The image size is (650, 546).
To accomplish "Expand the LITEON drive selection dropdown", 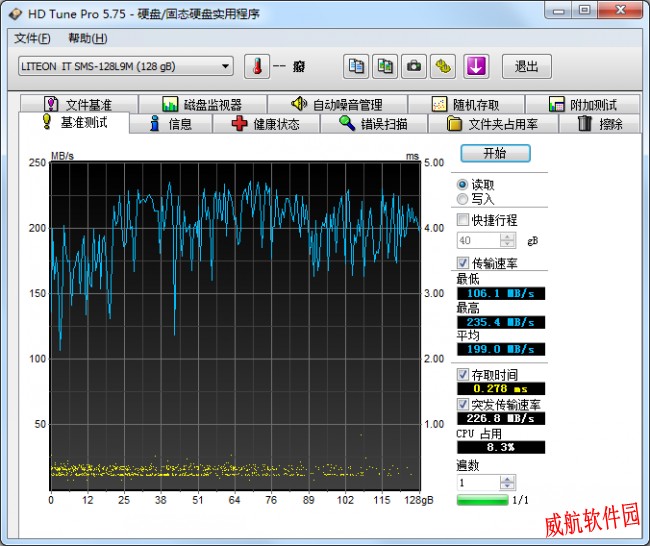I will click(126, 66).
